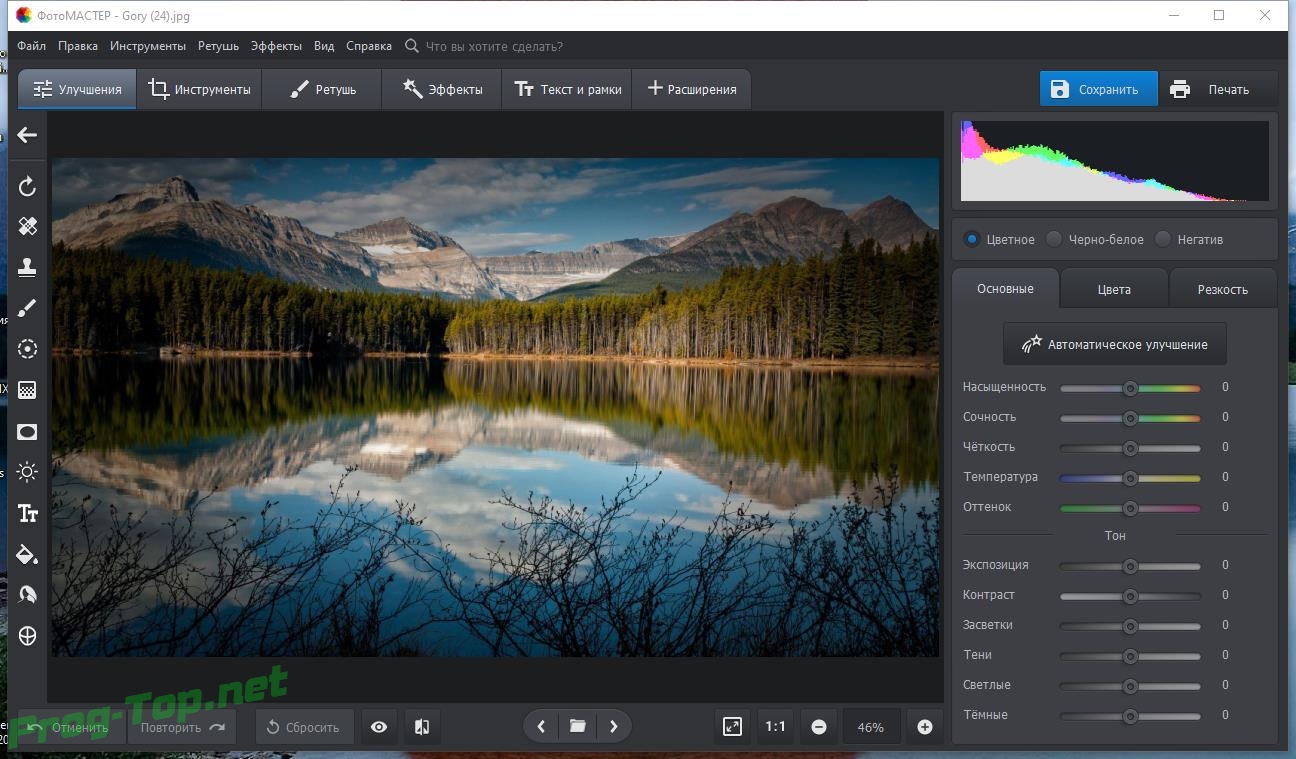Choose the brush tool in left sidebar
The image size is (1296, 759).
click(28, 308)
